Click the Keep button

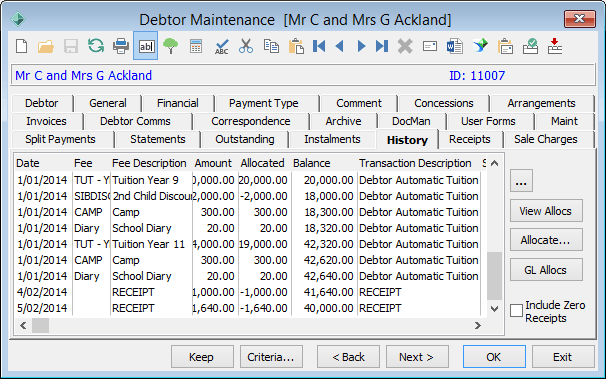point(202,357)
